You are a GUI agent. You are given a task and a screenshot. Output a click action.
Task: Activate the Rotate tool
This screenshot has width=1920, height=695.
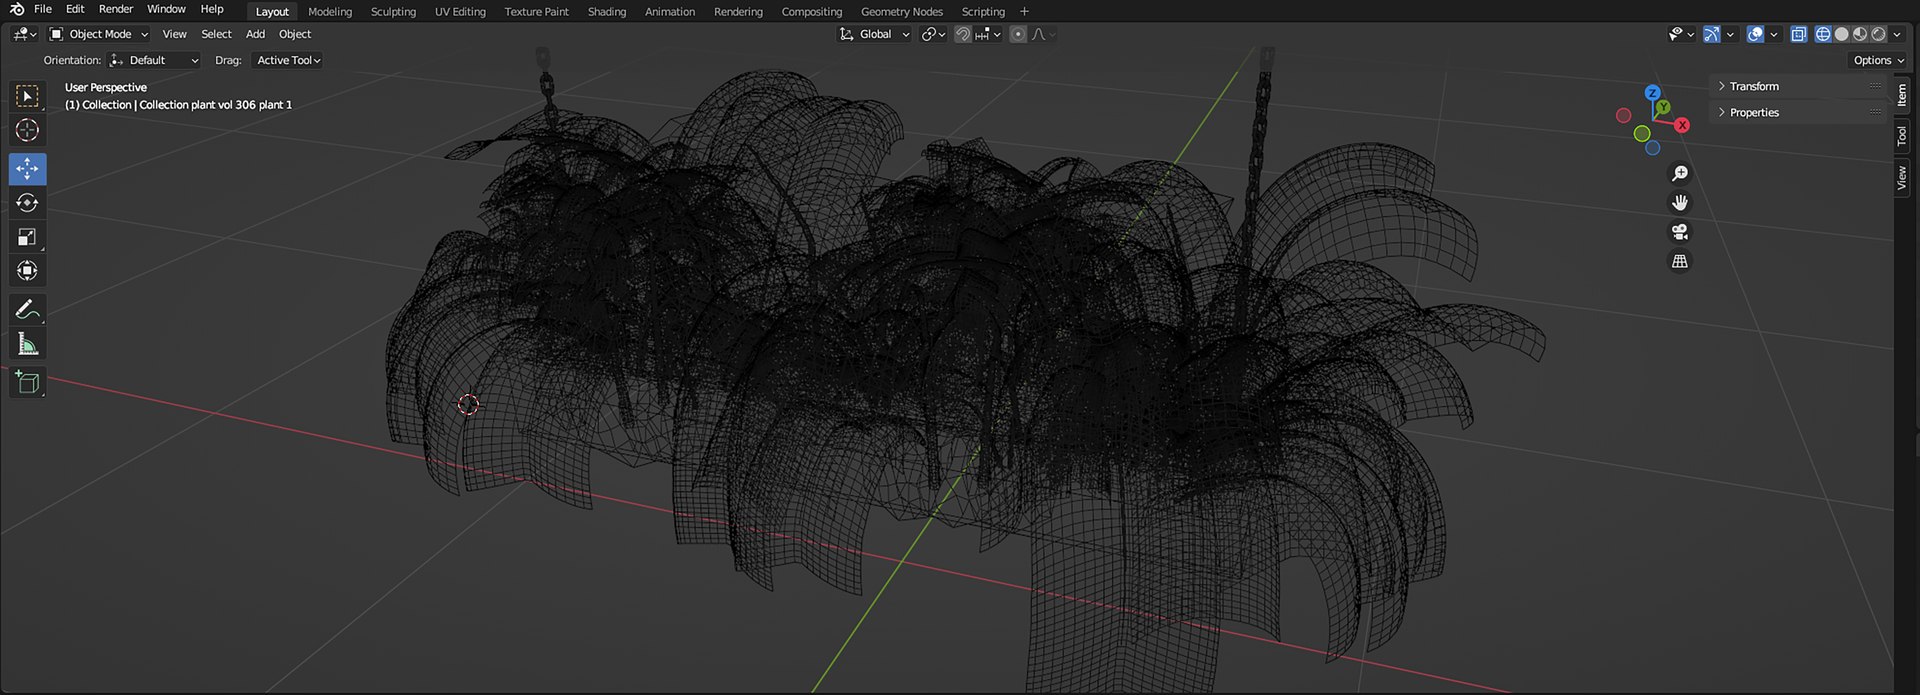(x=27, y=203)
